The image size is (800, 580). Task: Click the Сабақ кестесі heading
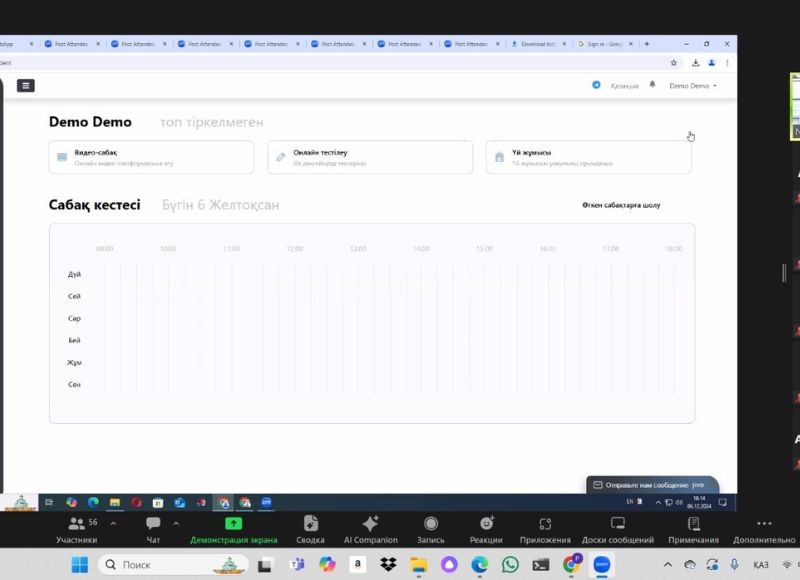tap(94, 205)
